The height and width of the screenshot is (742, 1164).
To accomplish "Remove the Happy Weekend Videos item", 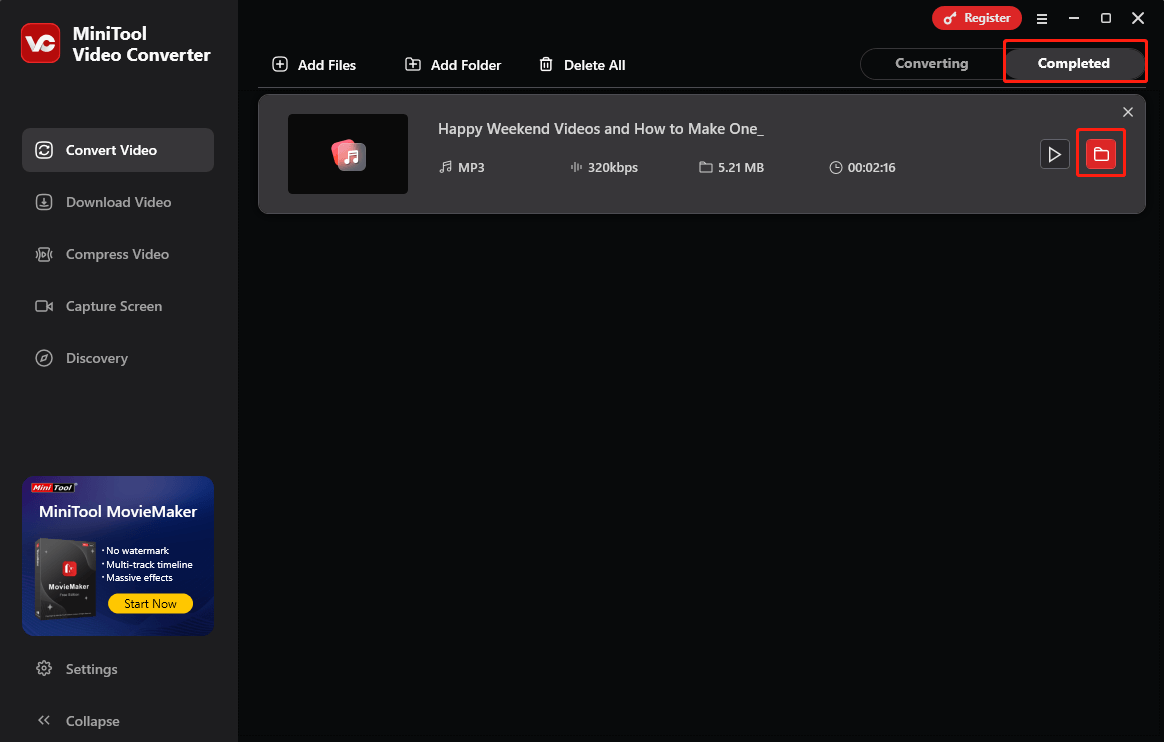I will 1128,112.
